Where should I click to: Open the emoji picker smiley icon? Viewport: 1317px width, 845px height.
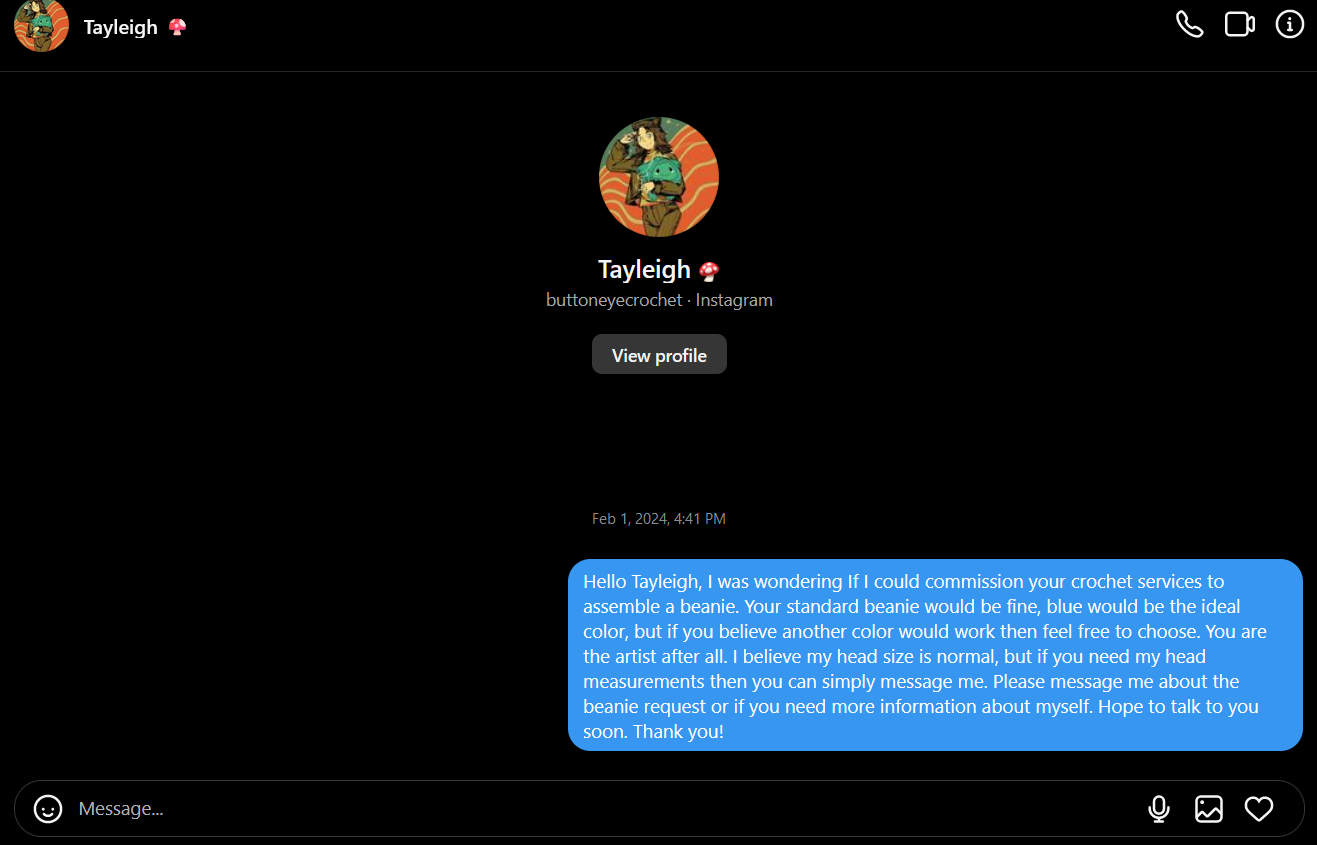coord(48,808)
